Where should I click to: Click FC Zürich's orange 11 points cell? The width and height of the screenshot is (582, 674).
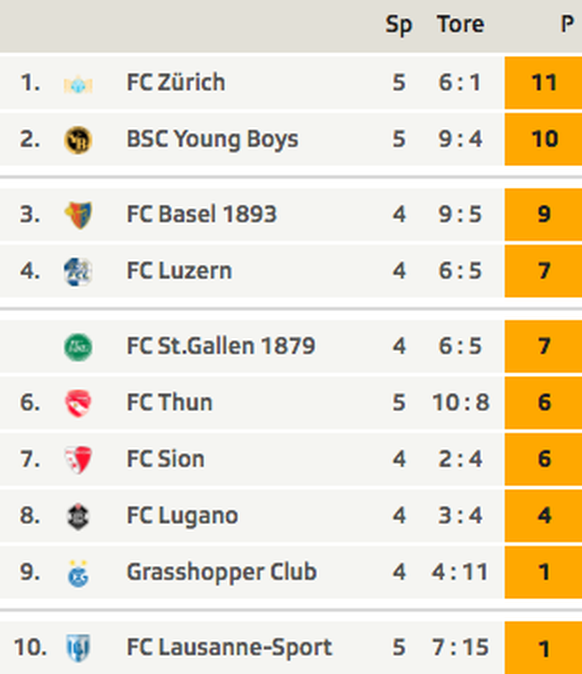[543, 83]
